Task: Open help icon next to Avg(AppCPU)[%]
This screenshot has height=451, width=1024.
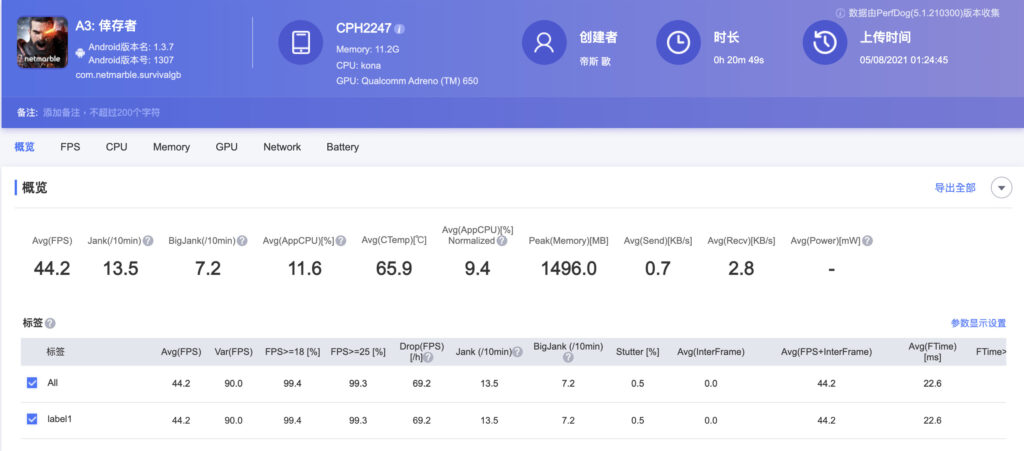Action: click(x=341, y=241)
